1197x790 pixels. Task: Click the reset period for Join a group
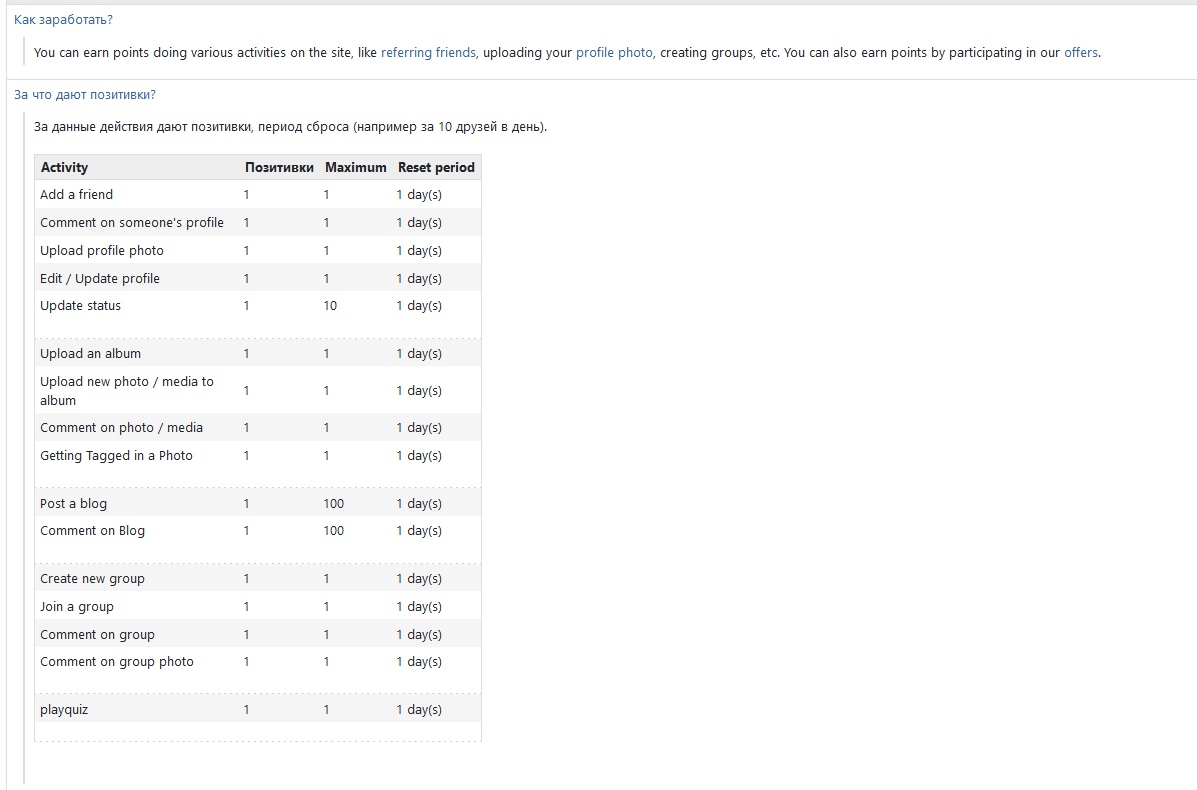click(419, 607)
